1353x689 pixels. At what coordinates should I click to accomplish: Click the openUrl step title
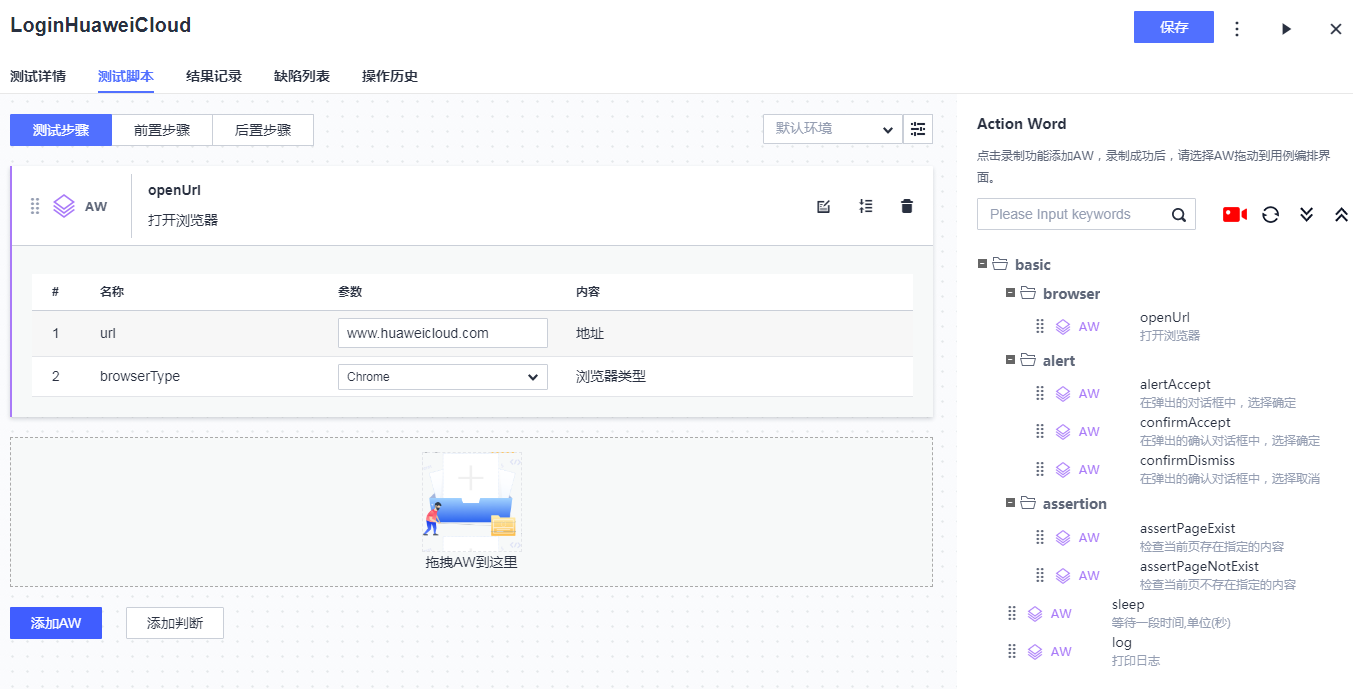[x=175, y=190]
